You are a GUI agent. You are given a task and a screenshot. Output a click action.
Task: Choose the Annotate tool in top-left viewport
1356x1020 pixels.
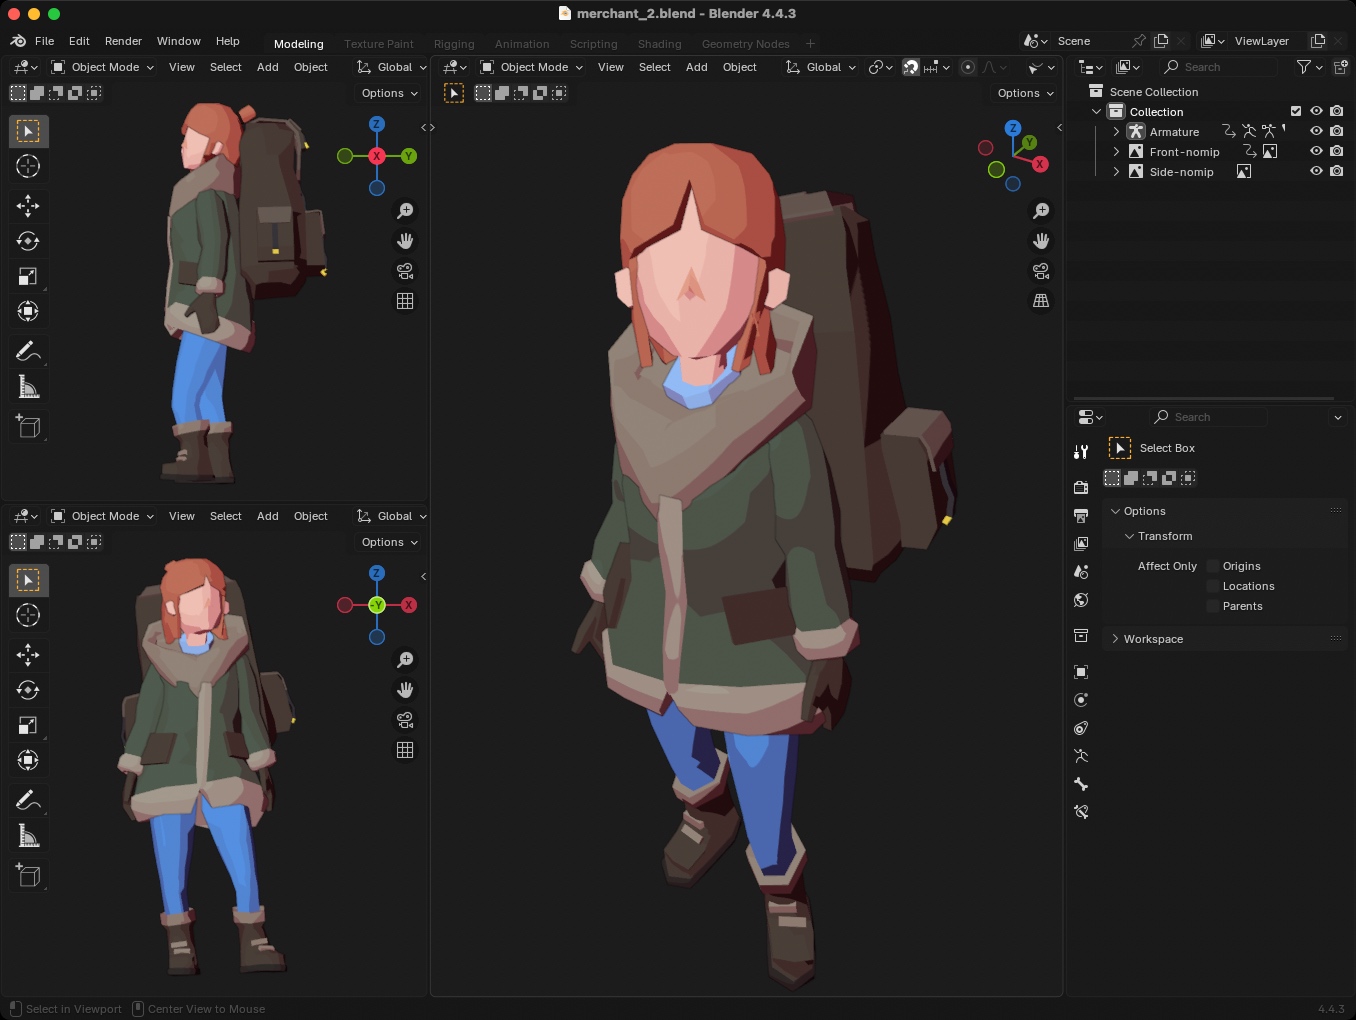pyautogui.click(x=28, y=351)
